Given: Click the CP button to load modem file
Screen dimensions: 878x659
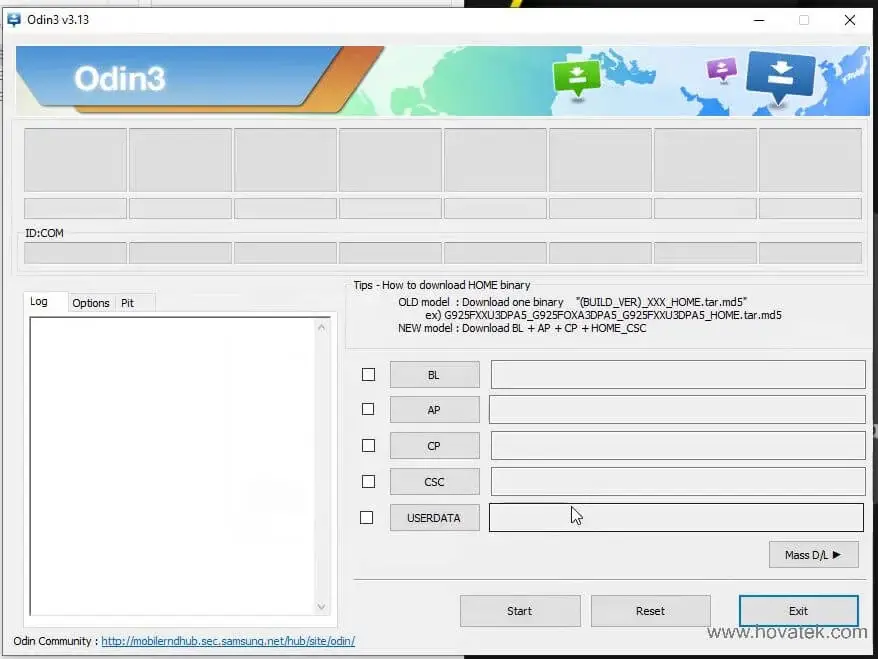Looking at the screenshot, I should 434,445.
